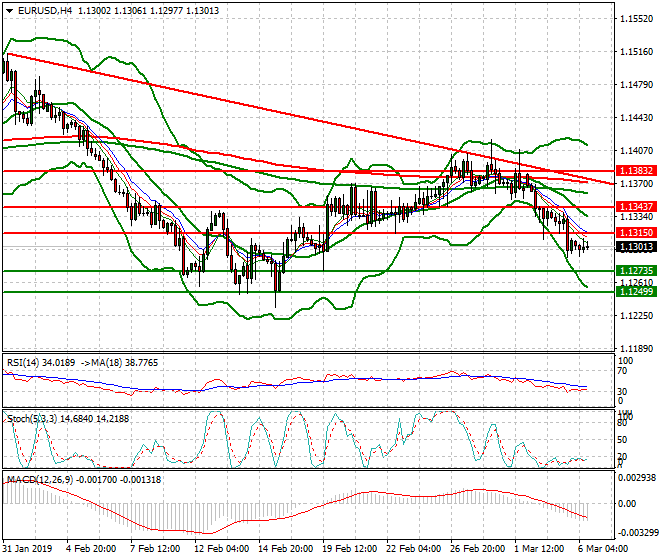Select the green 1.12499 support level label
The height and width of the screenshot is (560, 660).
click(636, 291)
